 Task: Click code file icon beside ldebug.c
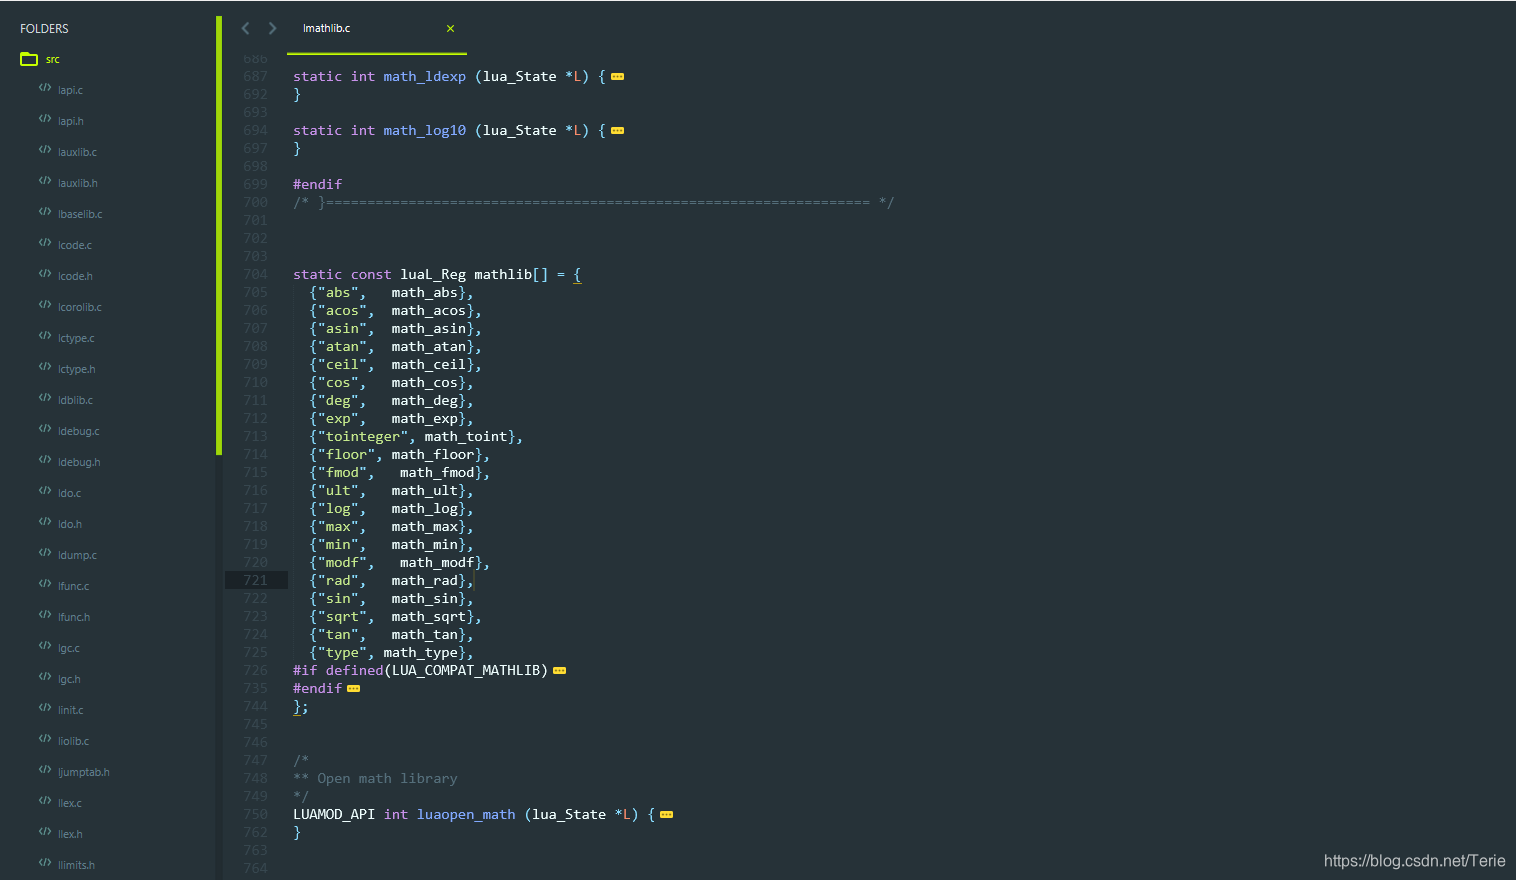pos(45,429)
